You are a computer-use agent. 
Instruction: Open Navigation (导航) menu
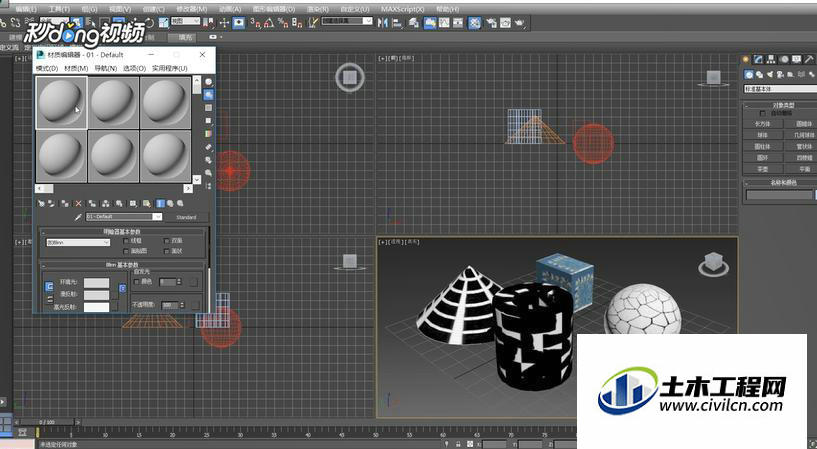click(x=106, y=68)
